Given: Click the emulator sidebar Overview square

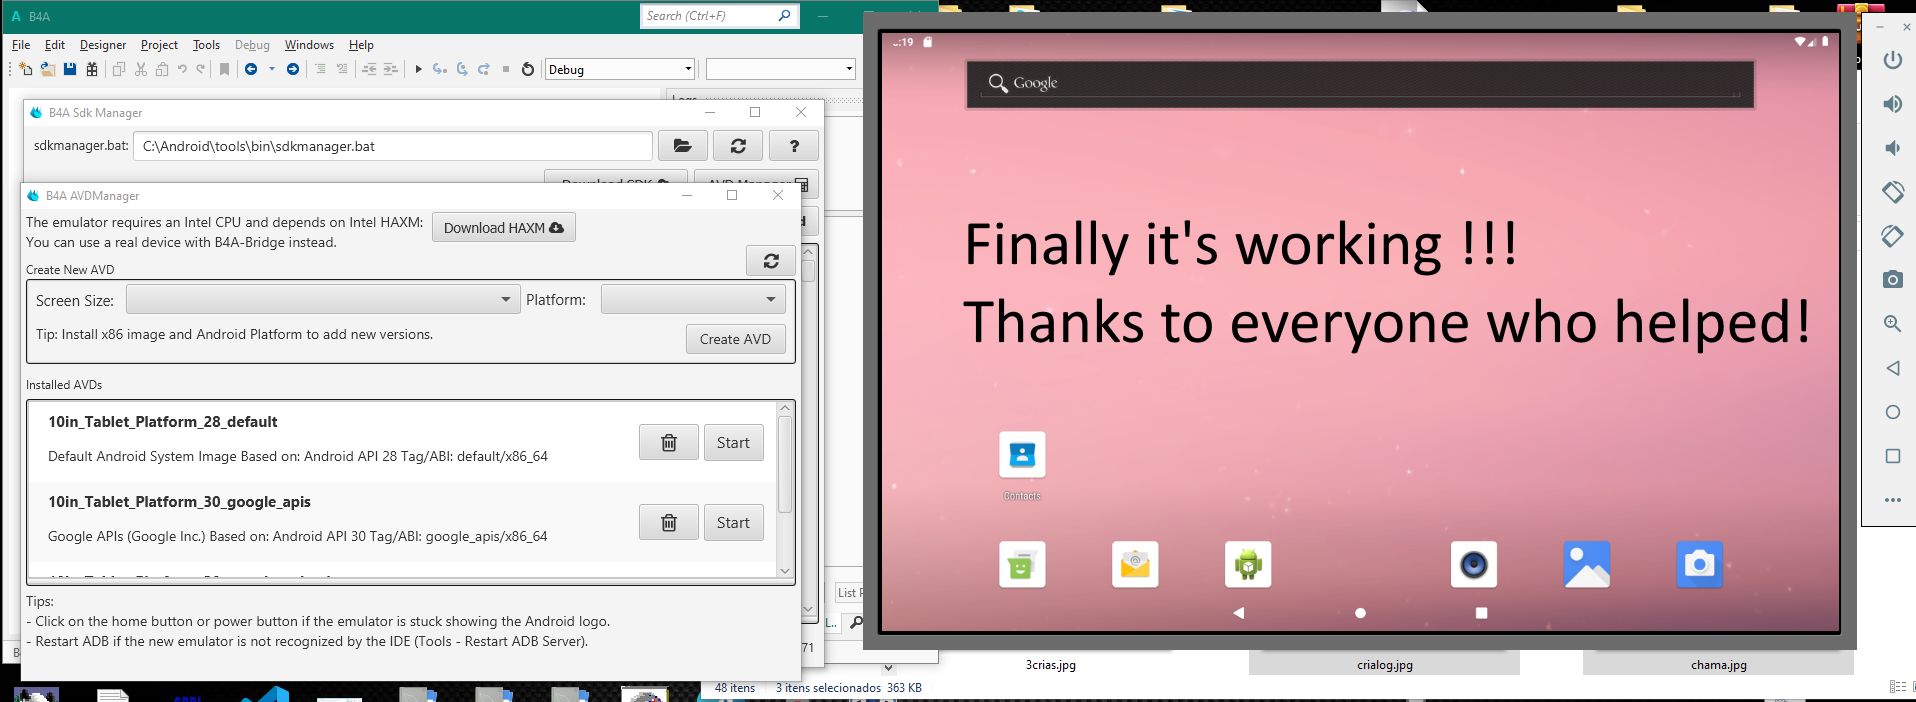Looking at the screenshot, I should click(1892, 456).
